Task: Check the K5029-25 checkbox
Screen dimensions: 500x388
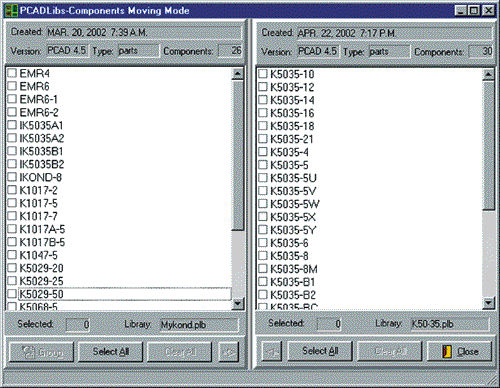Action: pyautogui.click(x=12, y=281)
